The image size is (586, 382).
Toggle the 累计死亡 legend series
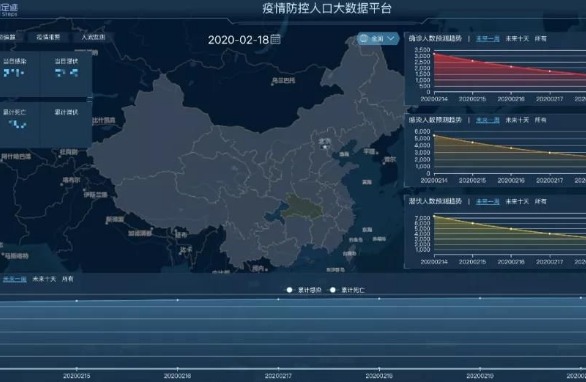348,290
